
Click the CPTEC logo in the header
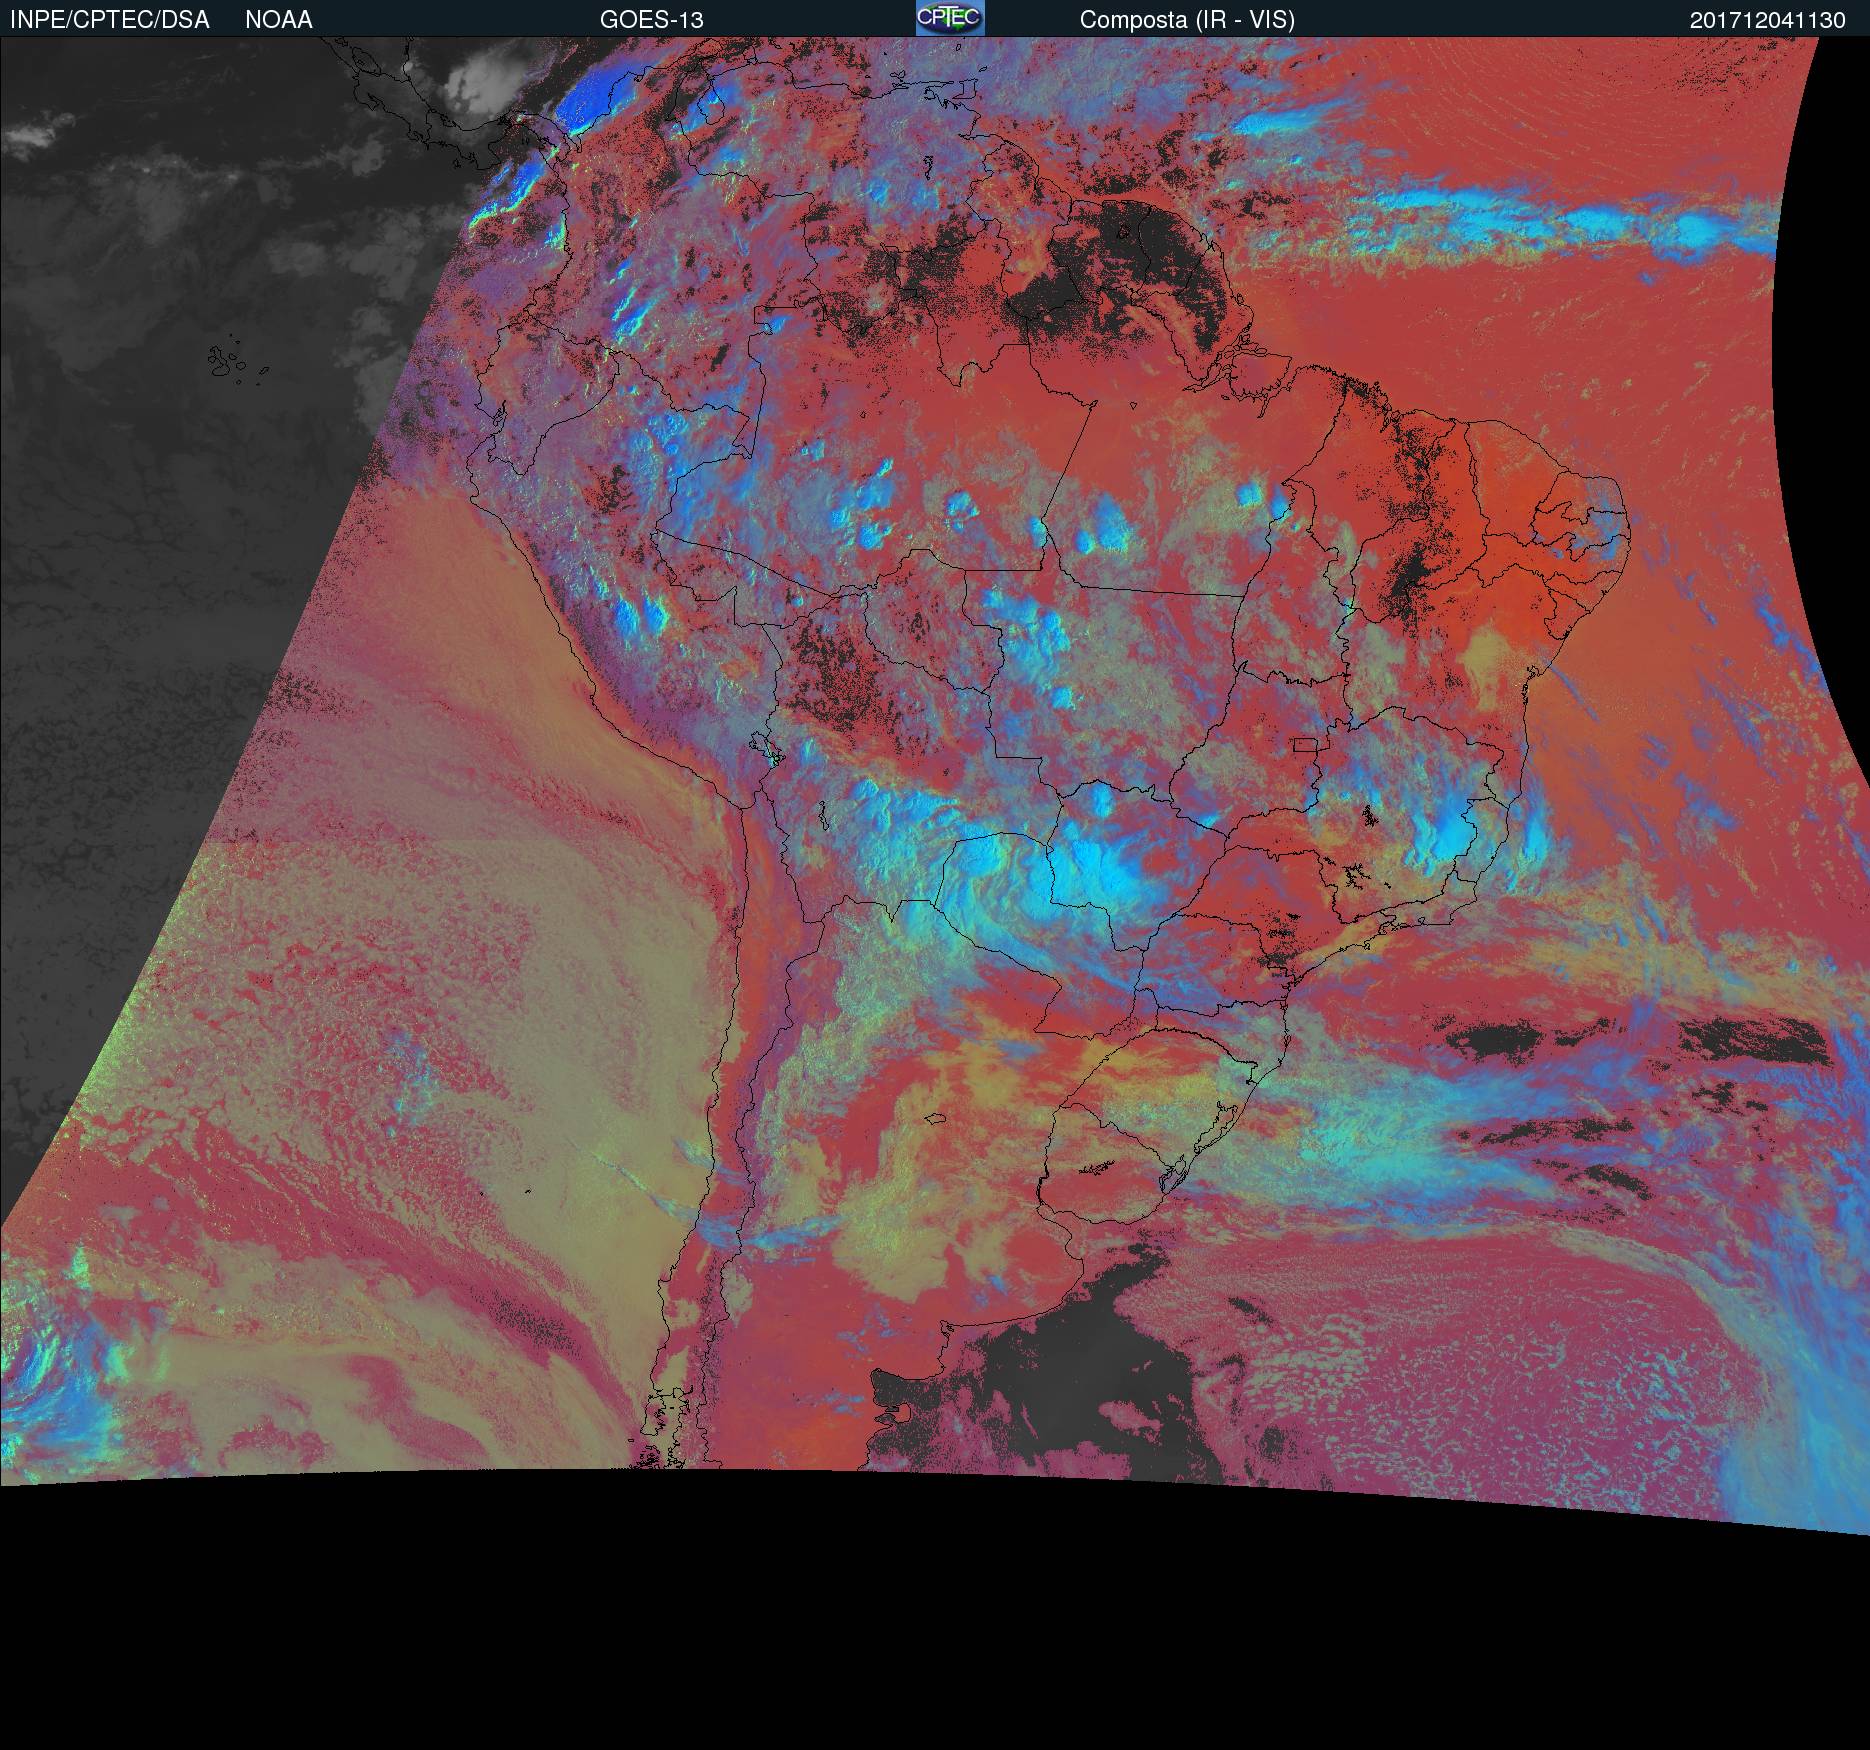[x=949, y=18]
